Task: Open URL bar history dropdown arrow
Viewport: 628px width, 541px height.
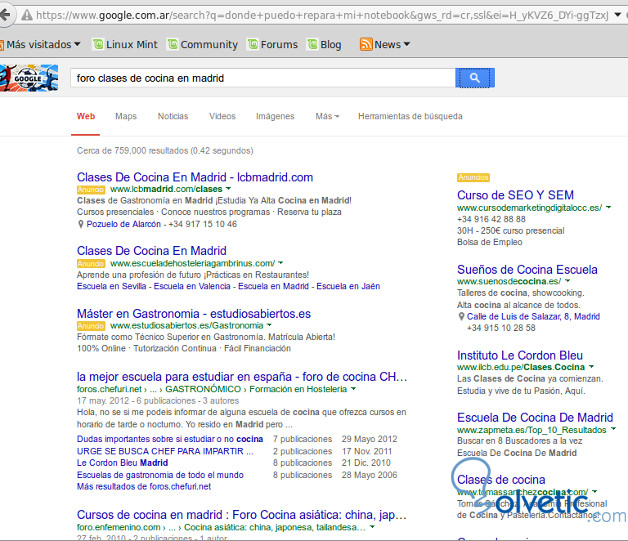Action: (x=618, y=15)
